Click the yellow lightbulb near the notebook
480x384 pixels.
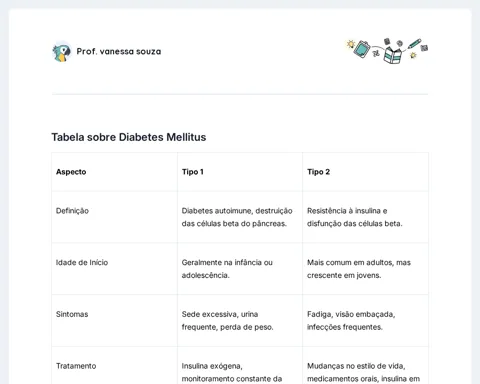click(x=350, y=44)
